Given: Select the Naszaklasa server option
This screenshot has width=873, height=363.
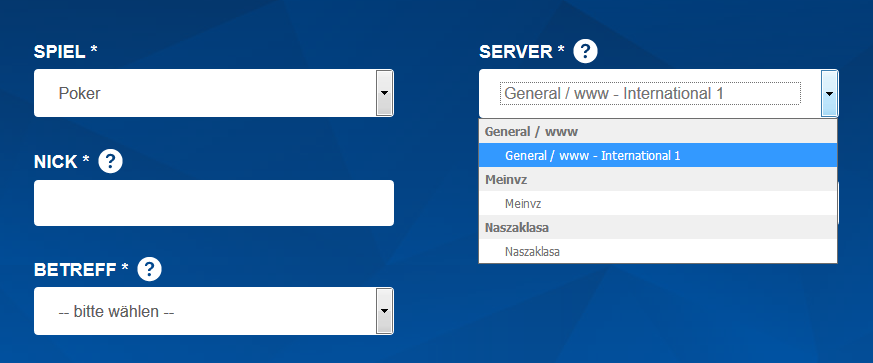Looking at the screenshot, I should click(658, 252).
